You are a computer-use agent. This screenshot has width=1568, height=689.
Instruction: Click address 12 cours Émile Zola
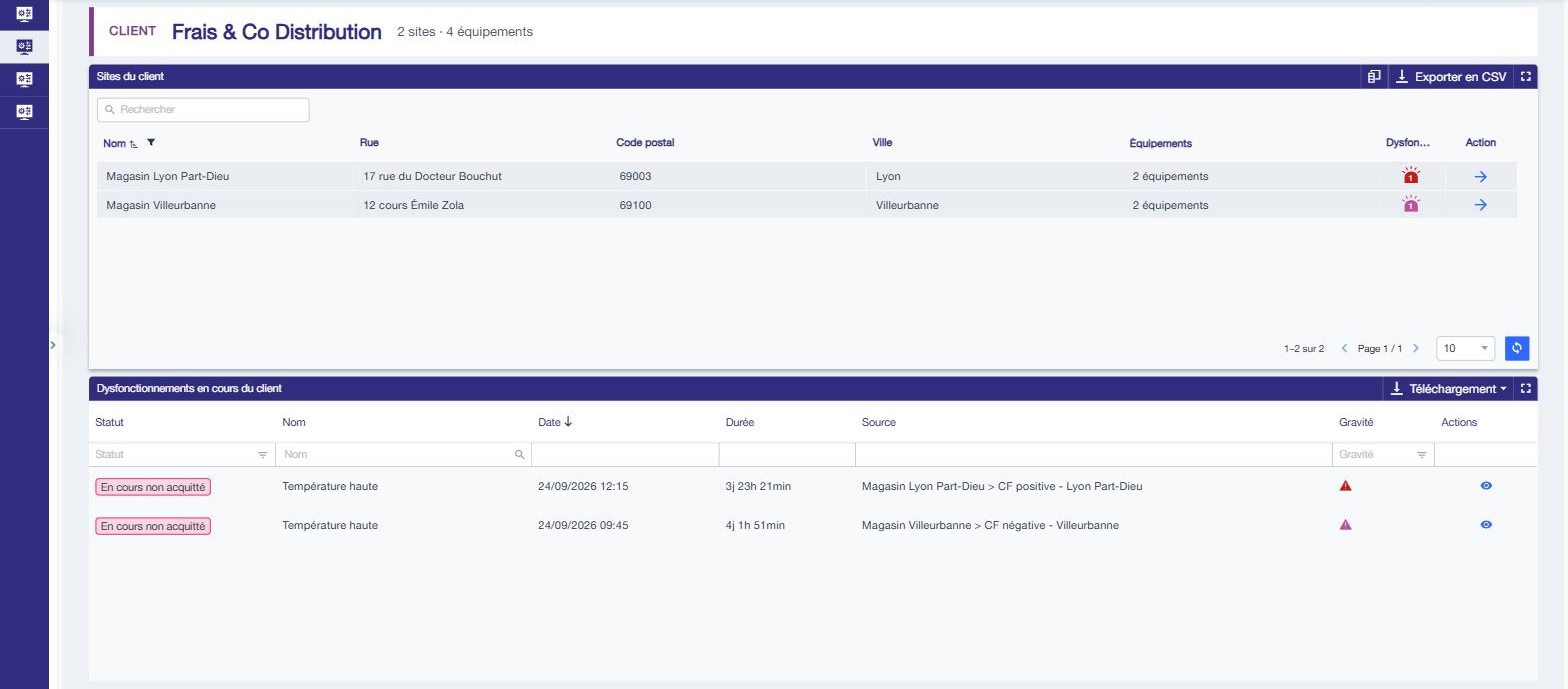point(414,205)
